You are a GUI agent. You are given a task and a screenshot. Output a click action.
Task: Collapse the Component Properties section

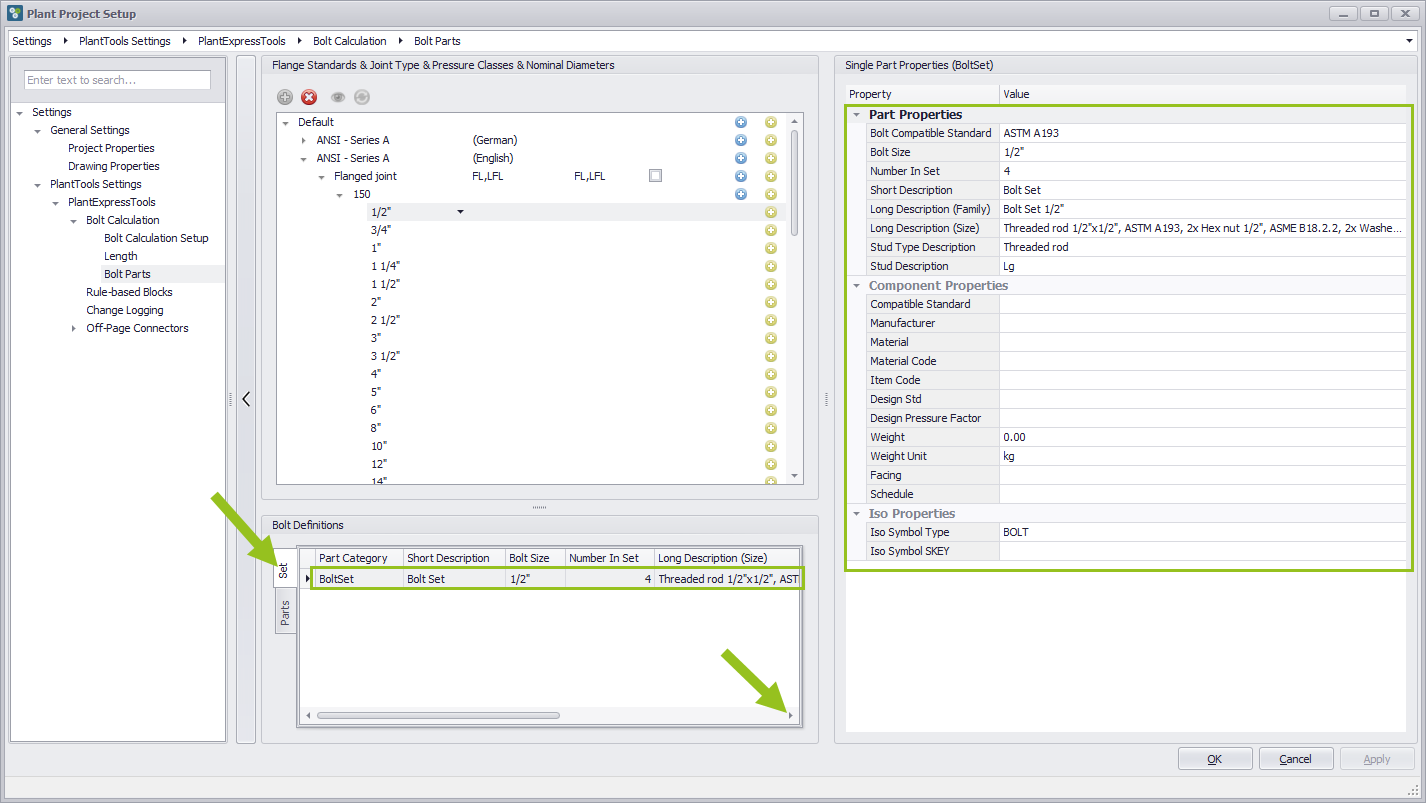856,285
